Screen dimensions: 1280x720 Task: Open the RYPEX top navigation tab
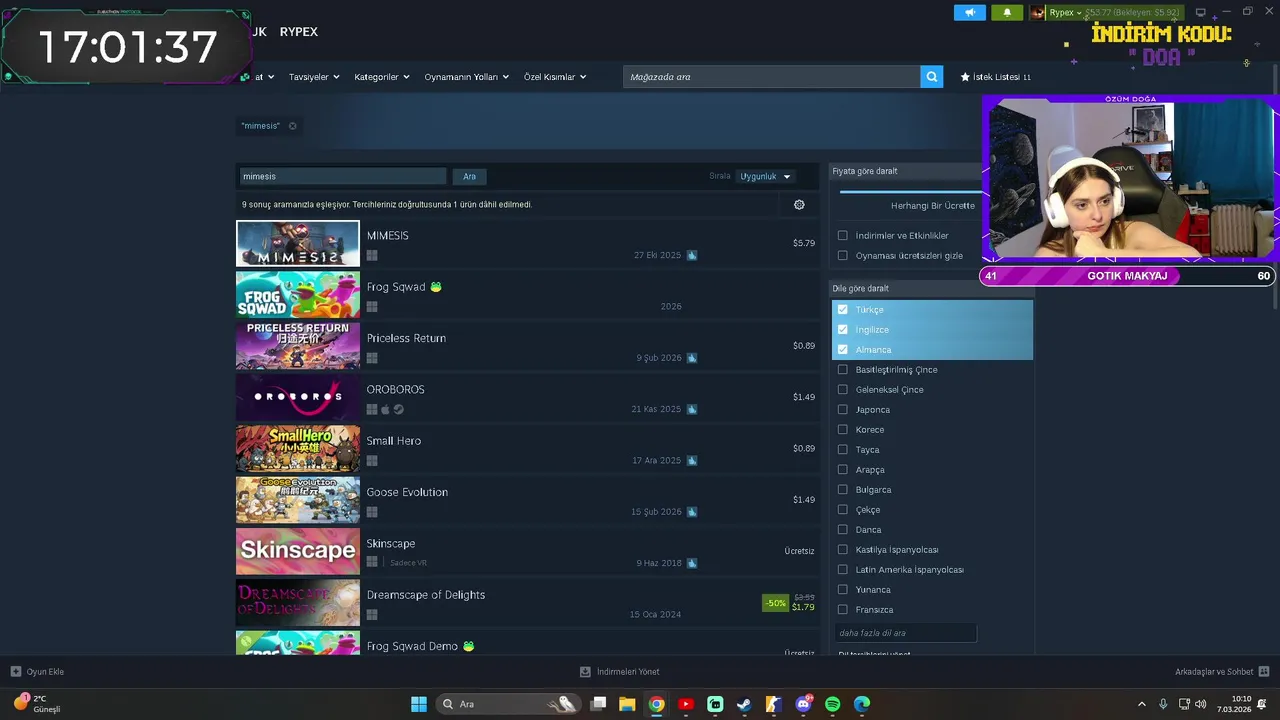pos(299,32)
